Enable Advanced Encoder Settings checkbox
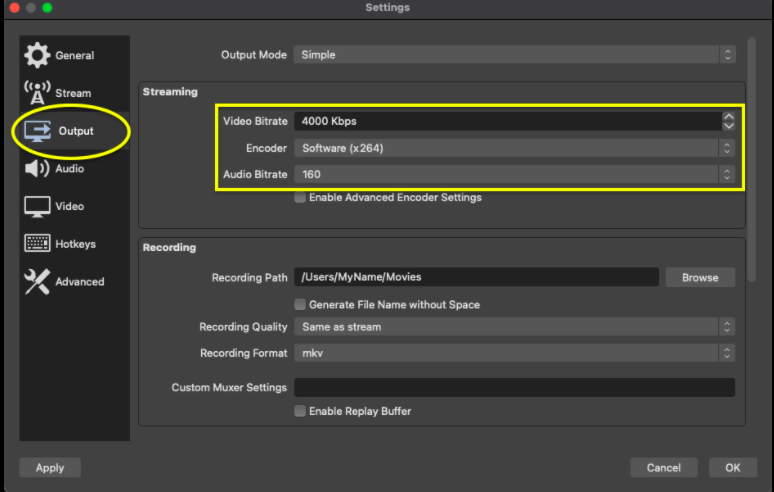 tap(300, 197)
